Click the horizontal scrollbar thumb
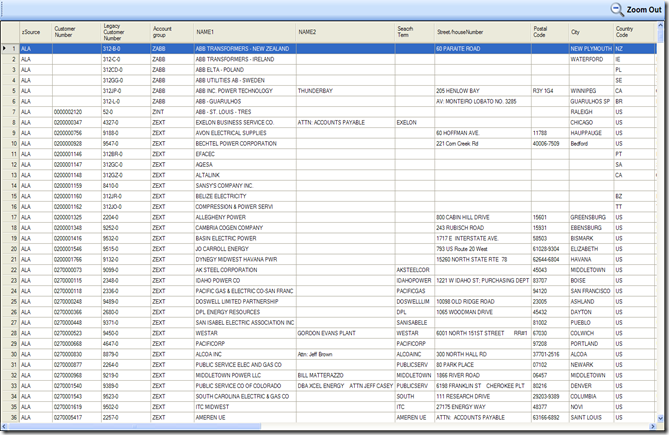This screenshot has height=435, width=669. pos(134,426)
